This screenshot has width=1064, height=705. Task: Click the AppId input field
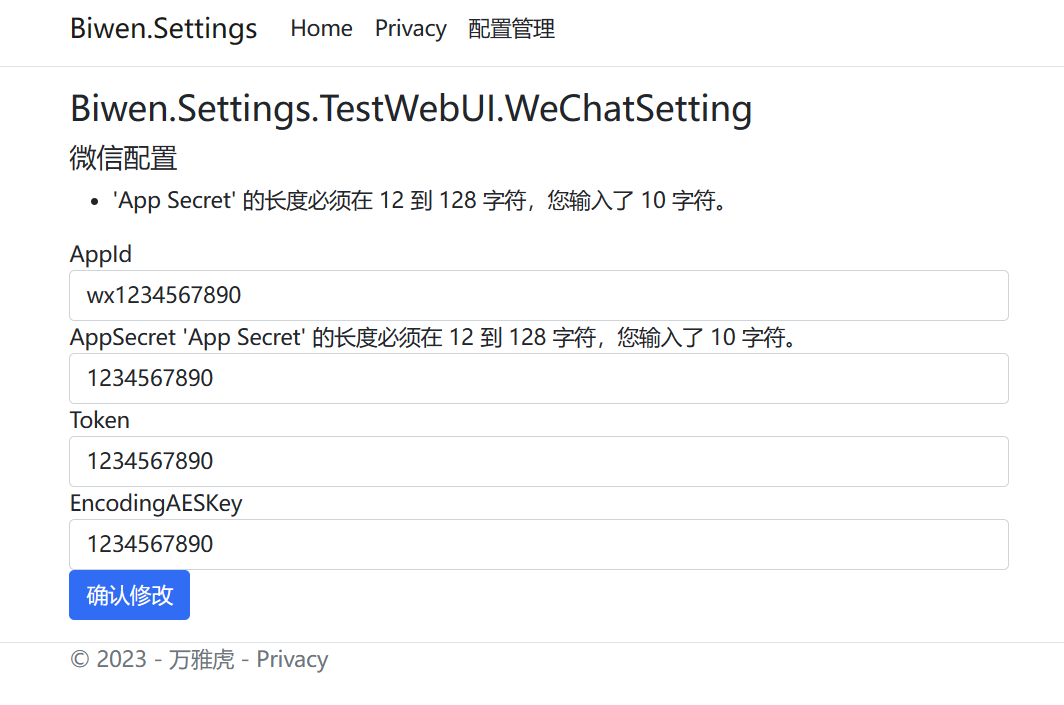pyautogui.click(x=539, y=295)
